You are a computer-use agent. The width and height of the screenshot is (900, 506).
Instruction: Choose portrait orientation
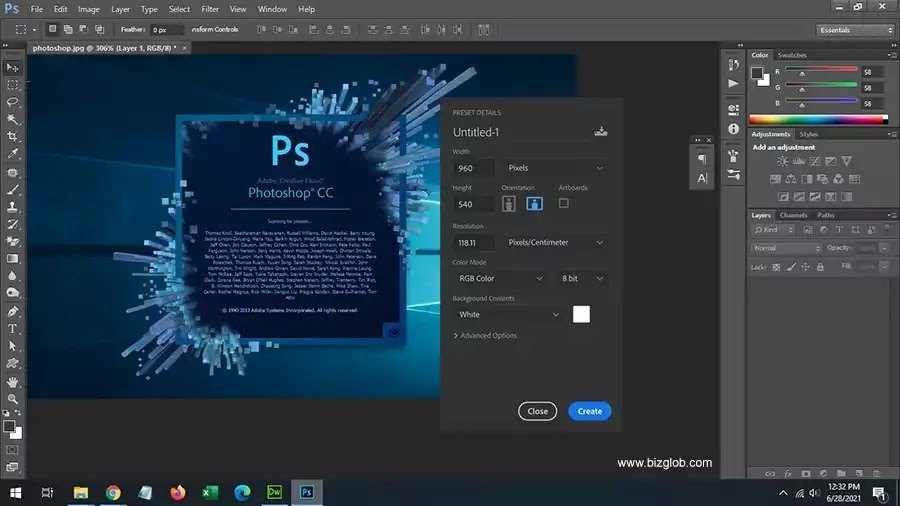pyautogui.click(x=509, y=204)
